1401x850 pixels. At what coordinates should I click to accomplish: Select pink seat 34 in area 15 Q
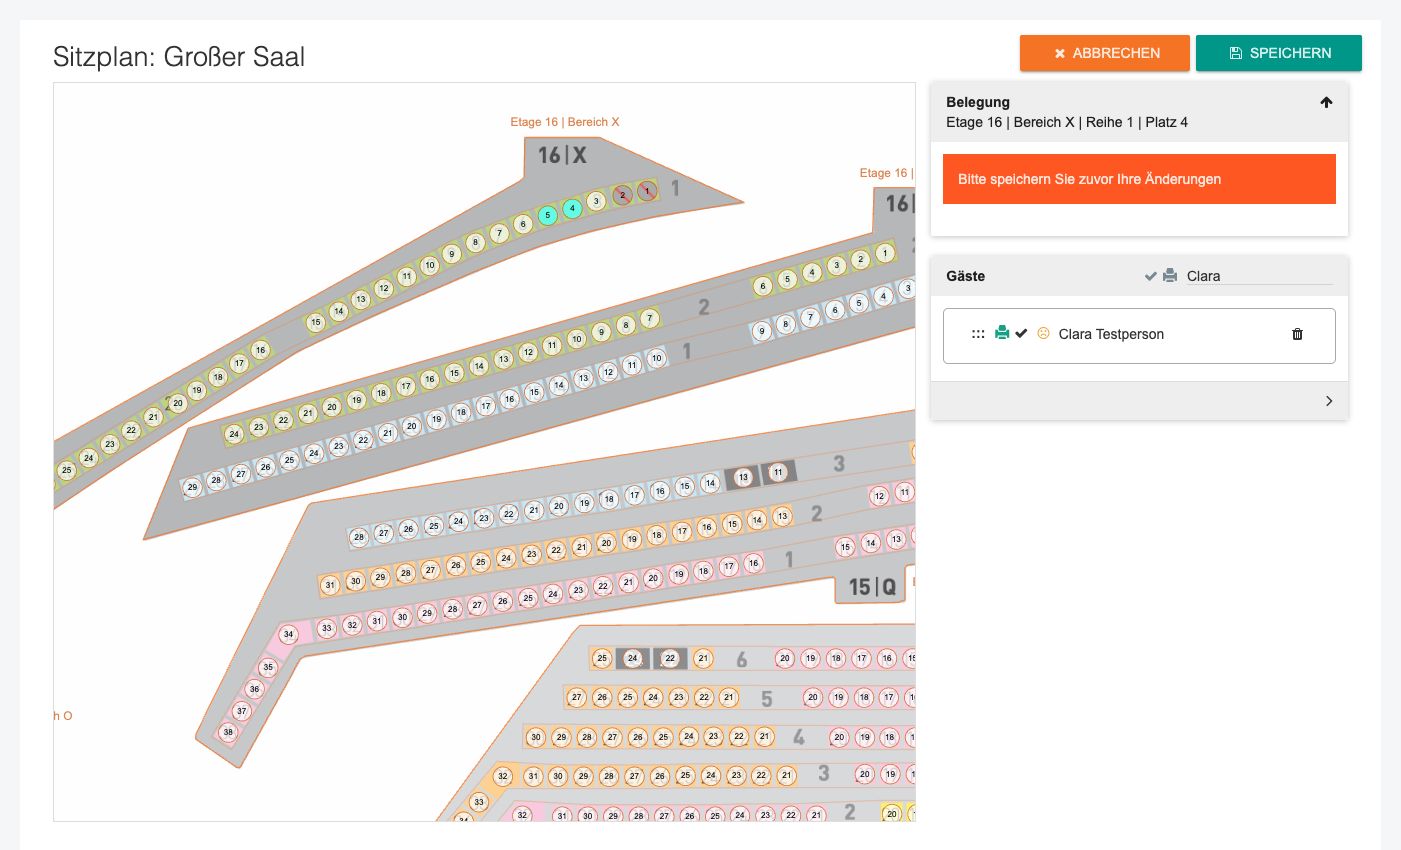click(x=288, y=634)
